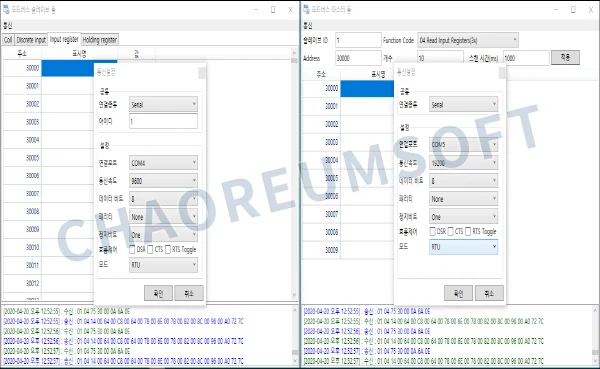Open the COM5 port dropdown
600x369 pixels.
pos(463,145)
